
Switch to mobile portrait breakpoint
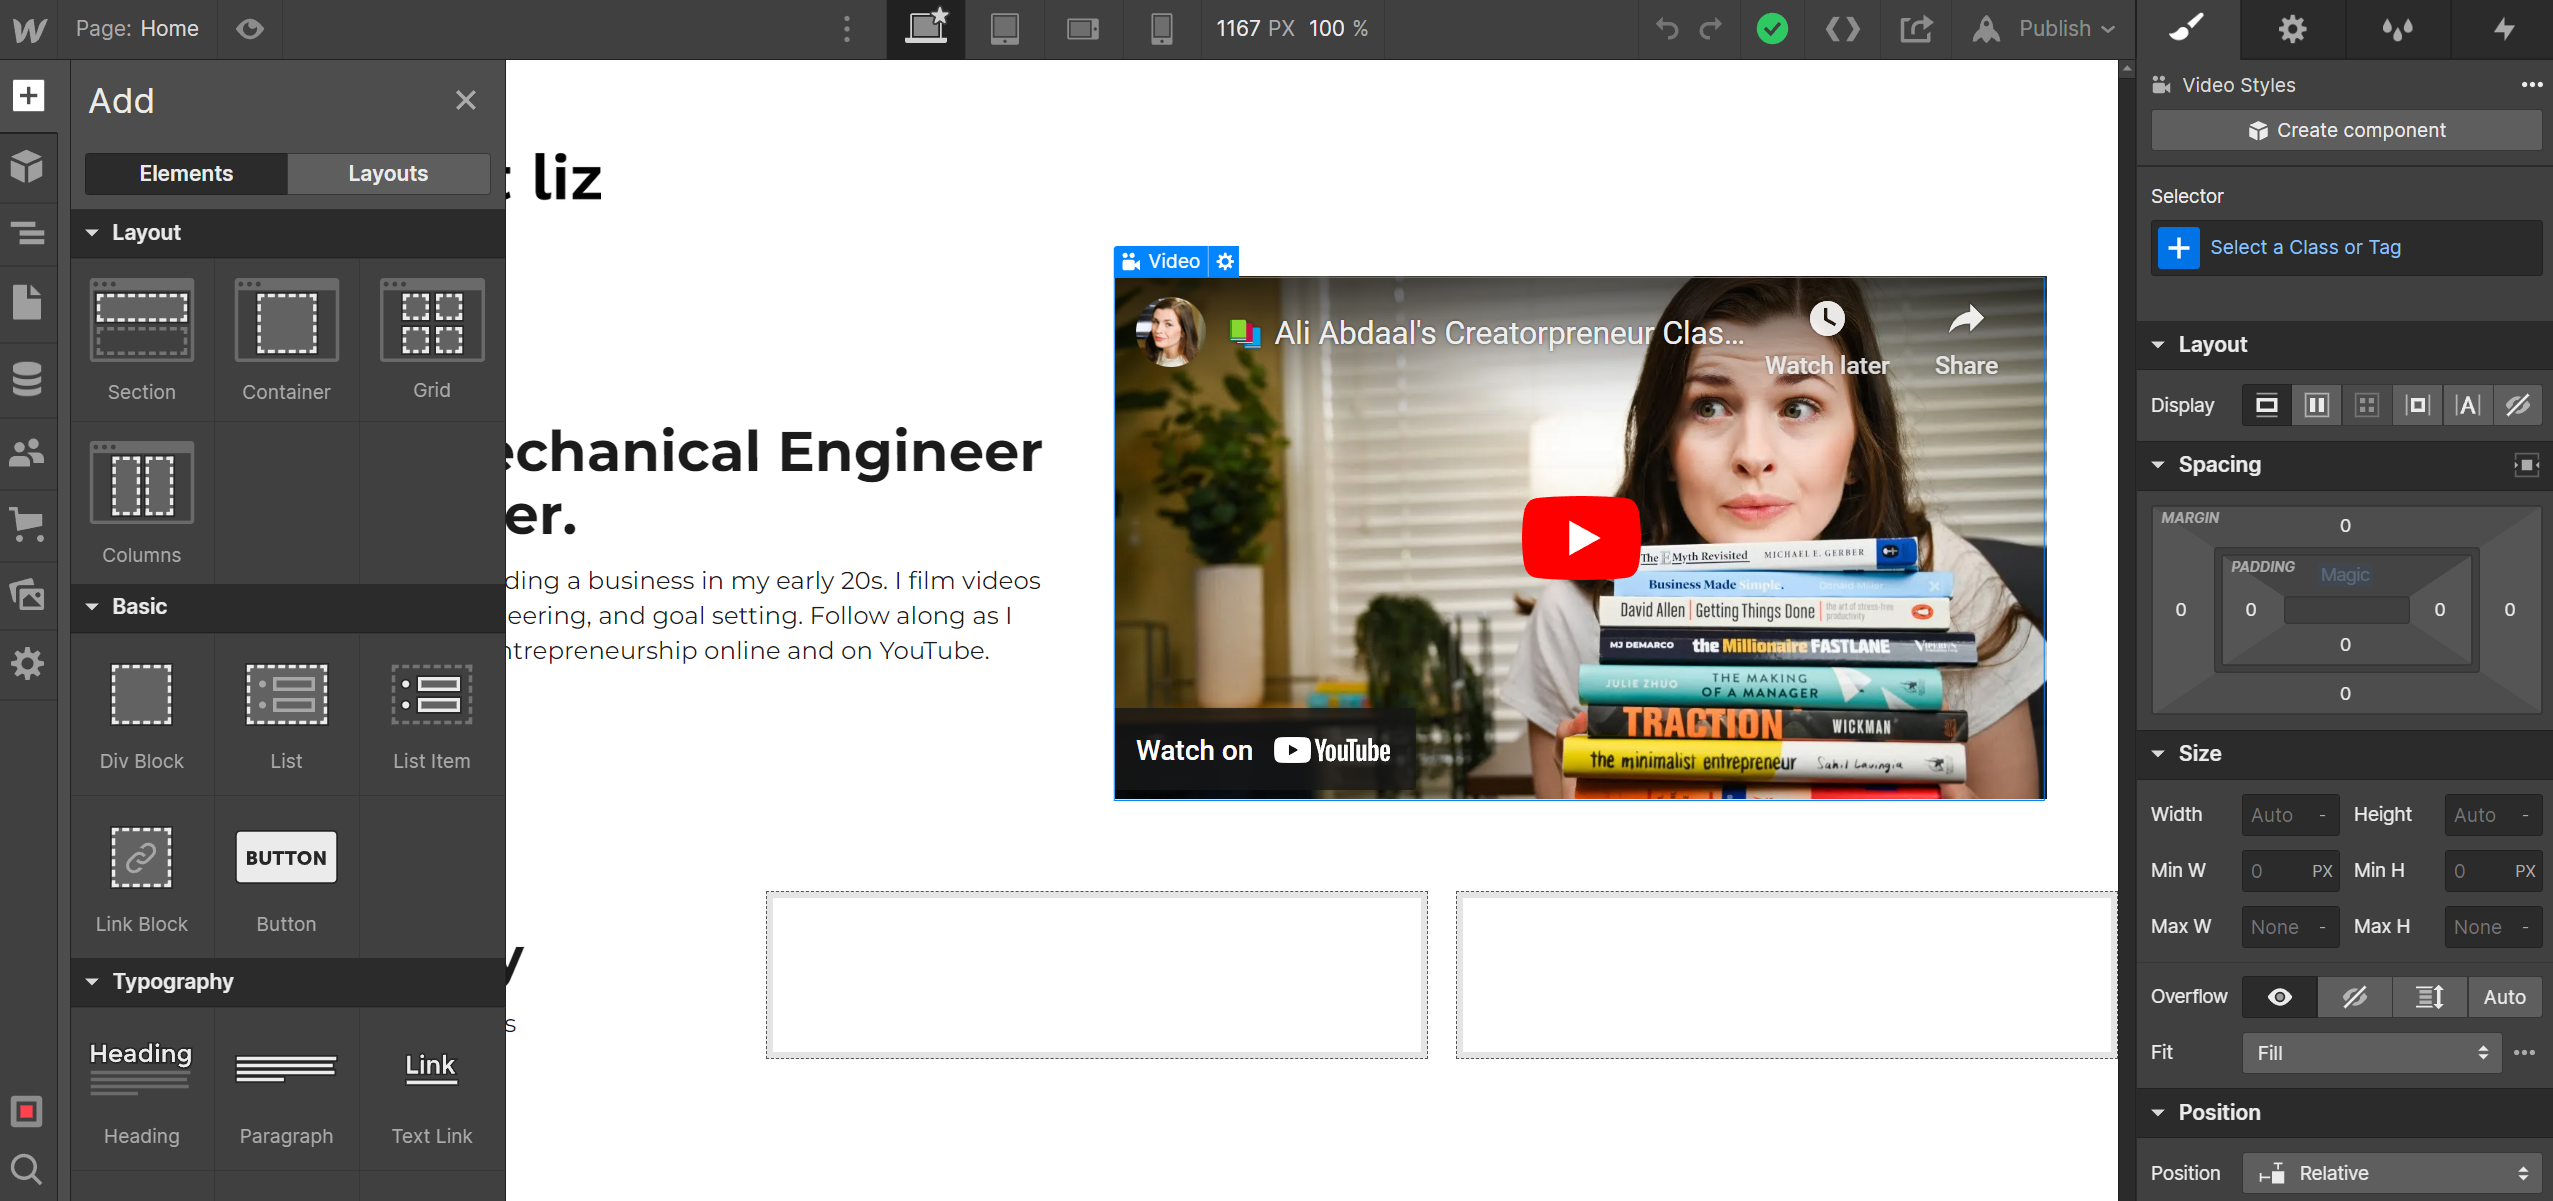pos(1161,29)
